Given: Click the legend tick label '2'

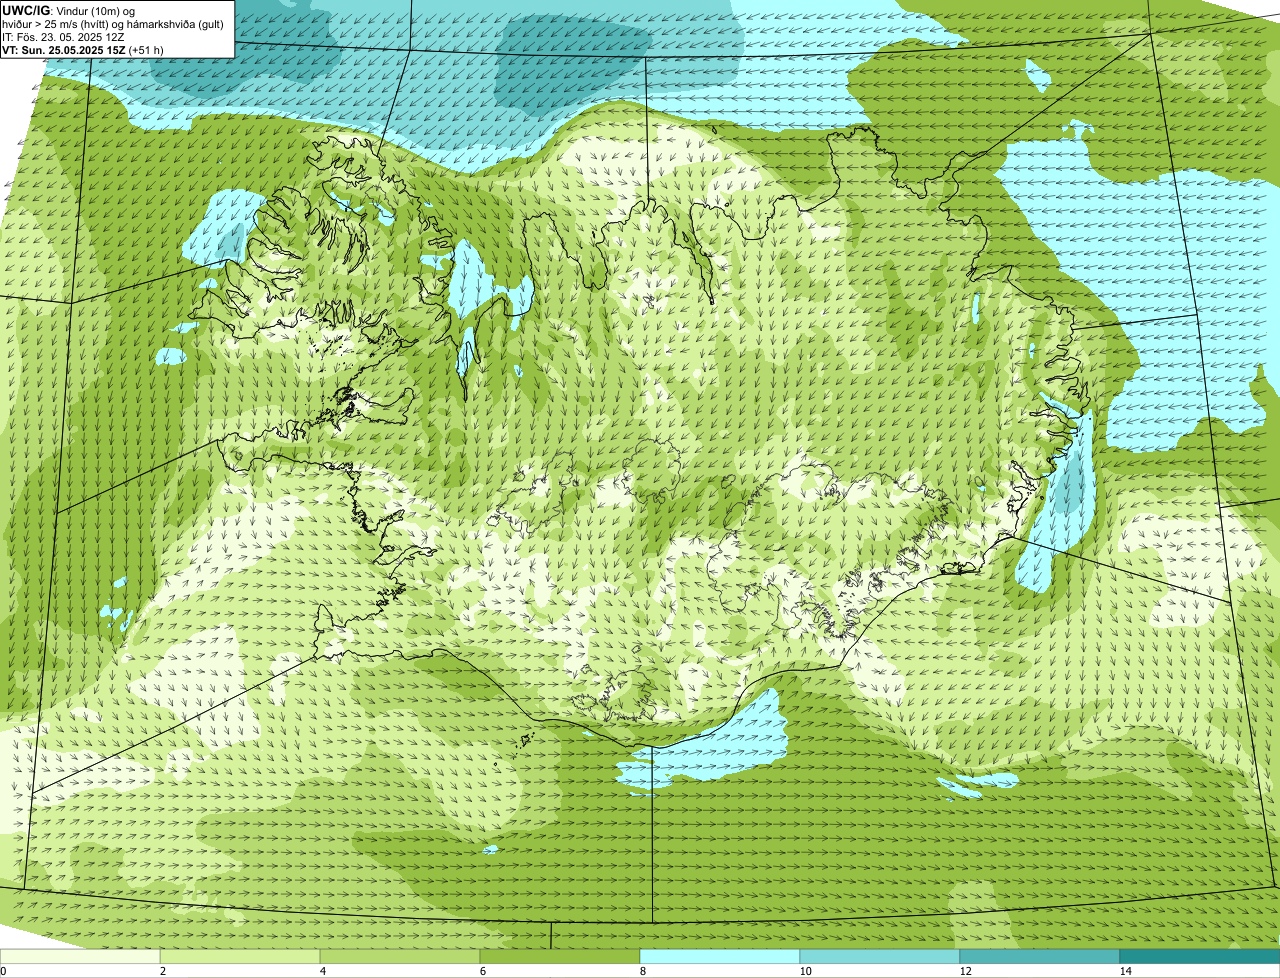Looking at the screenshot, I should click(x=162, y=971).
